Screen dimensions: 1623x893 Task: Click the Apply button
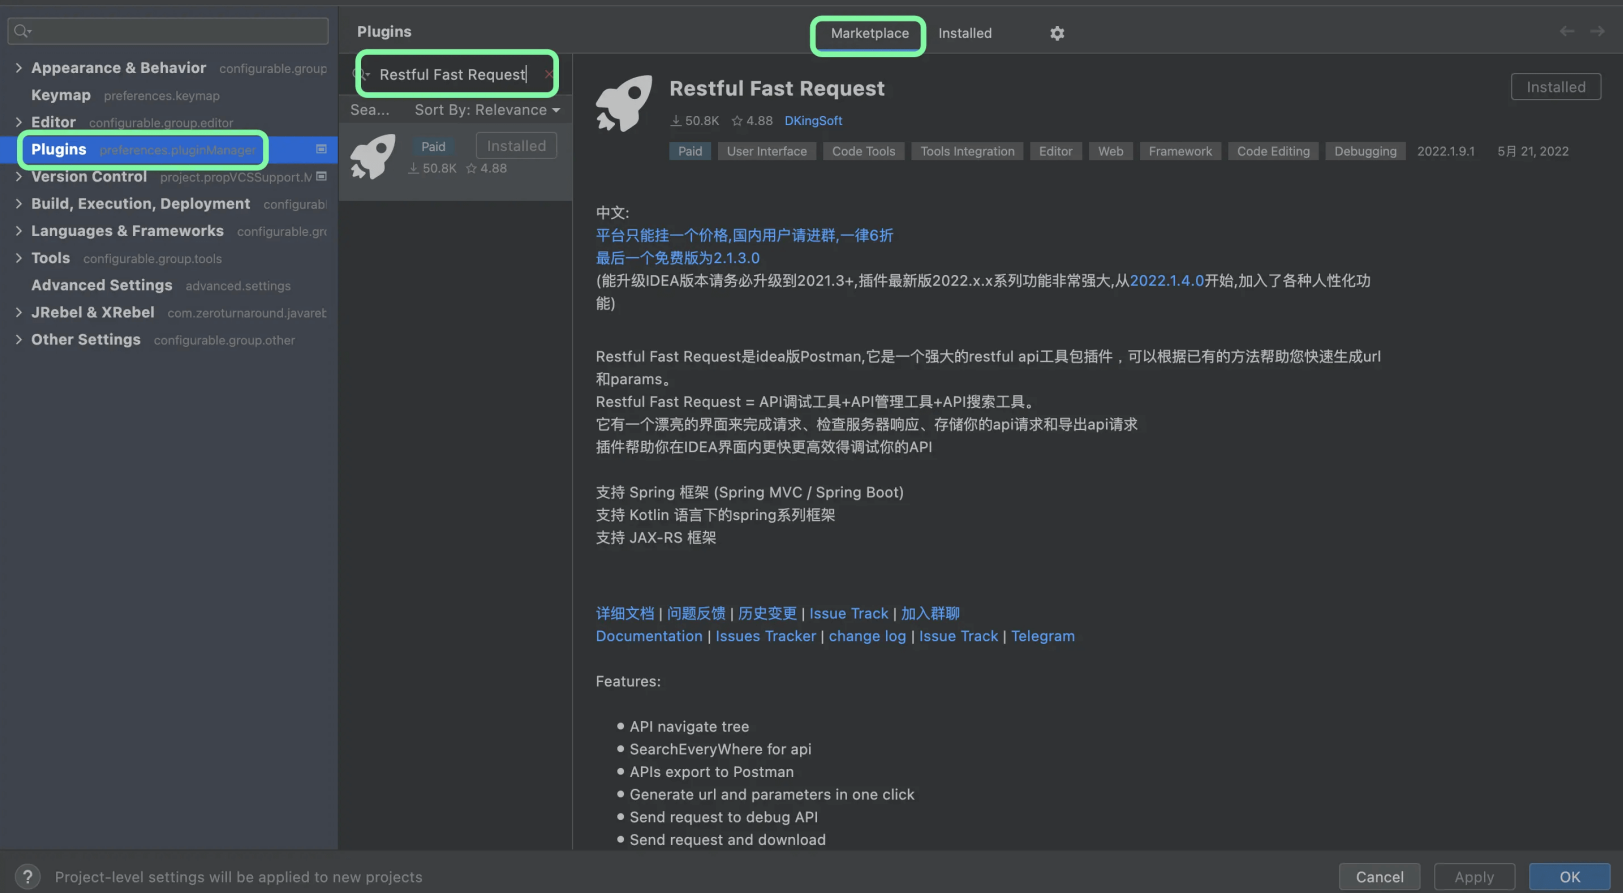point(1474,877)
